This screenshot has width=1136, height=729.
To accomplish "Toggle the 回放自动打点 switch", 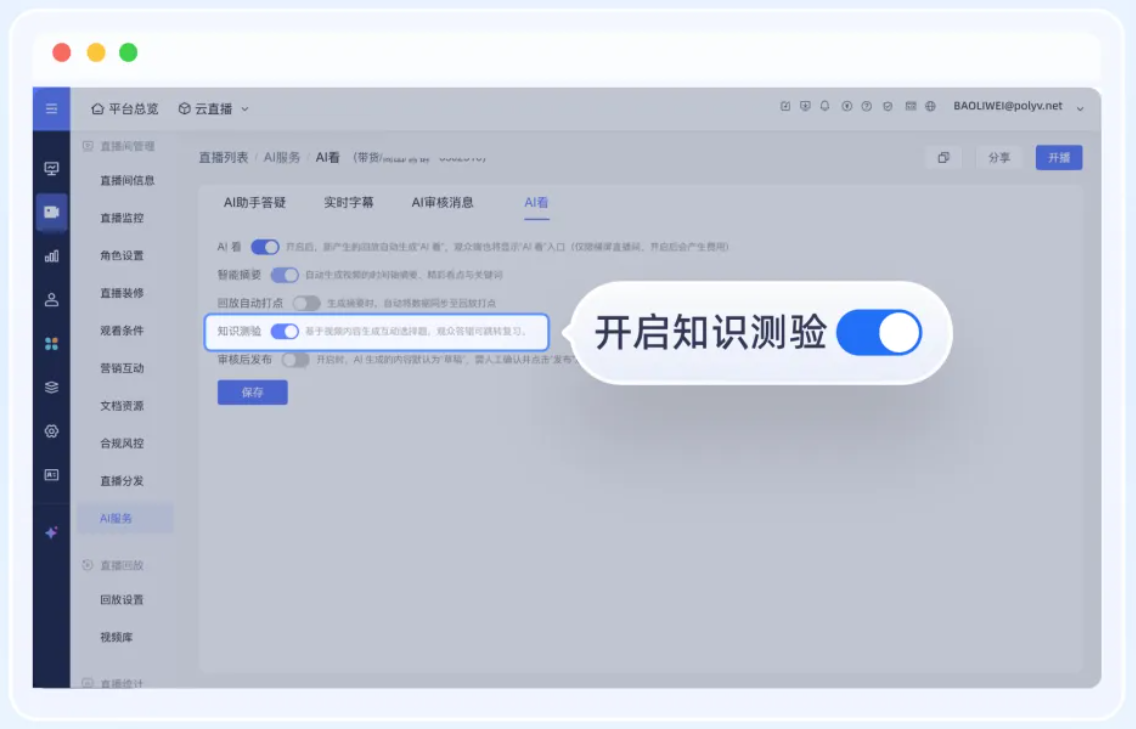I will 306,303.
